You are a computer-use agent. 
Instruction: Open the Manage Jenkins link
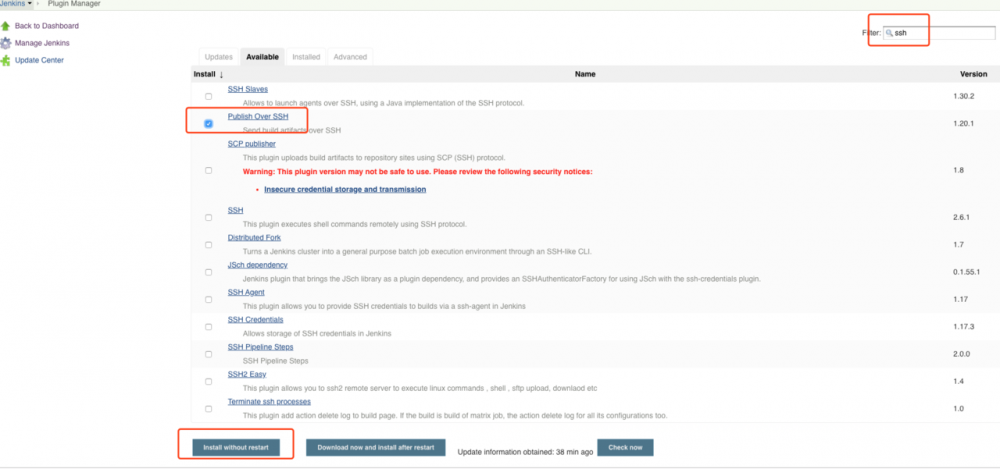pyautogui.click(x=42, y=43)
